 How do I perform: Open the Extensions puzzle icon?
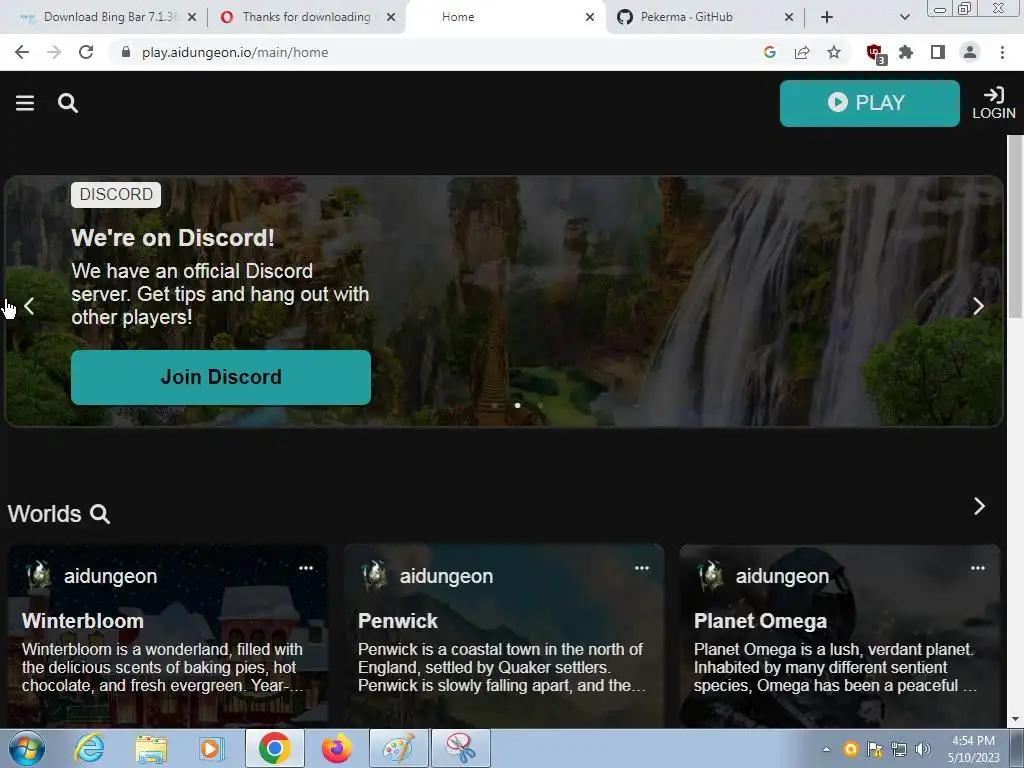click(x=906, y=52)
